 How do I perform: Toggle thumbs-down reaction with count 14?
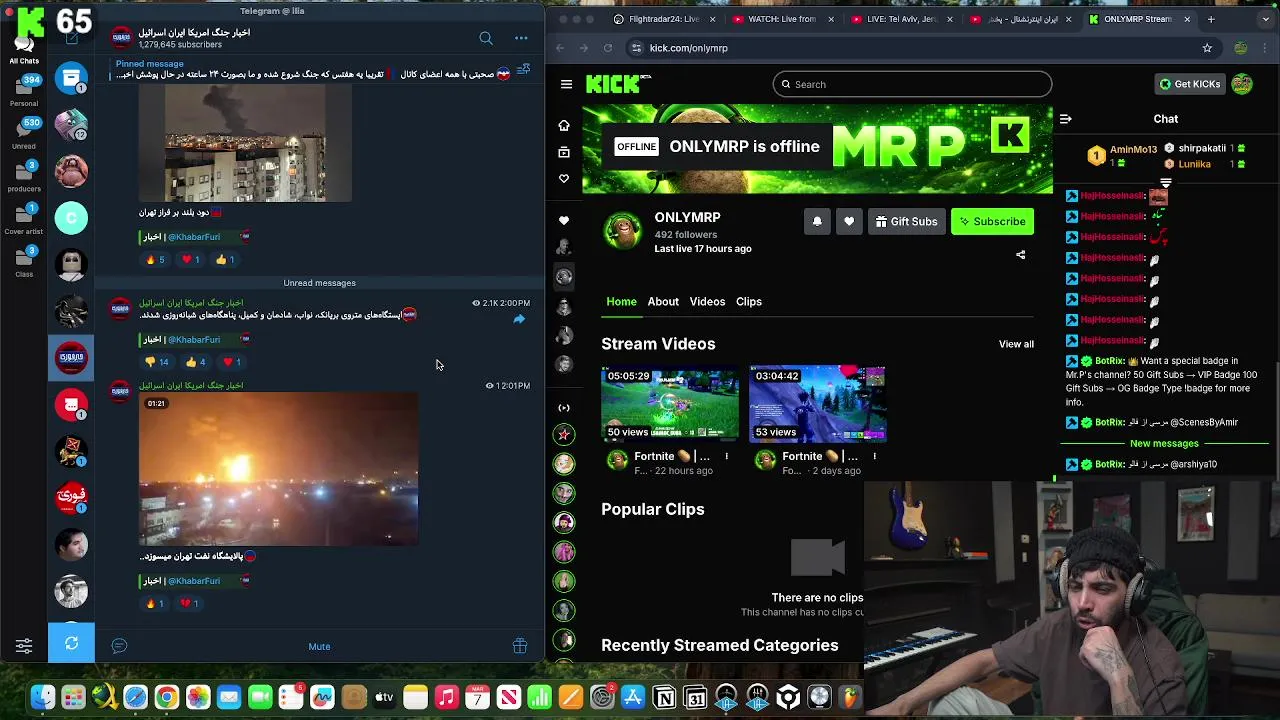pos(156,362)
